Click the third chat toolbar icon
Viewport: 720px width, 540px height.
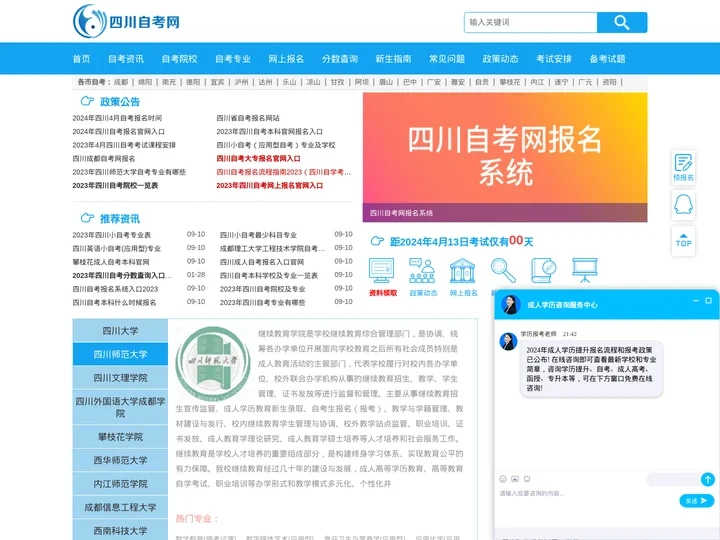(x=527, y=479)
